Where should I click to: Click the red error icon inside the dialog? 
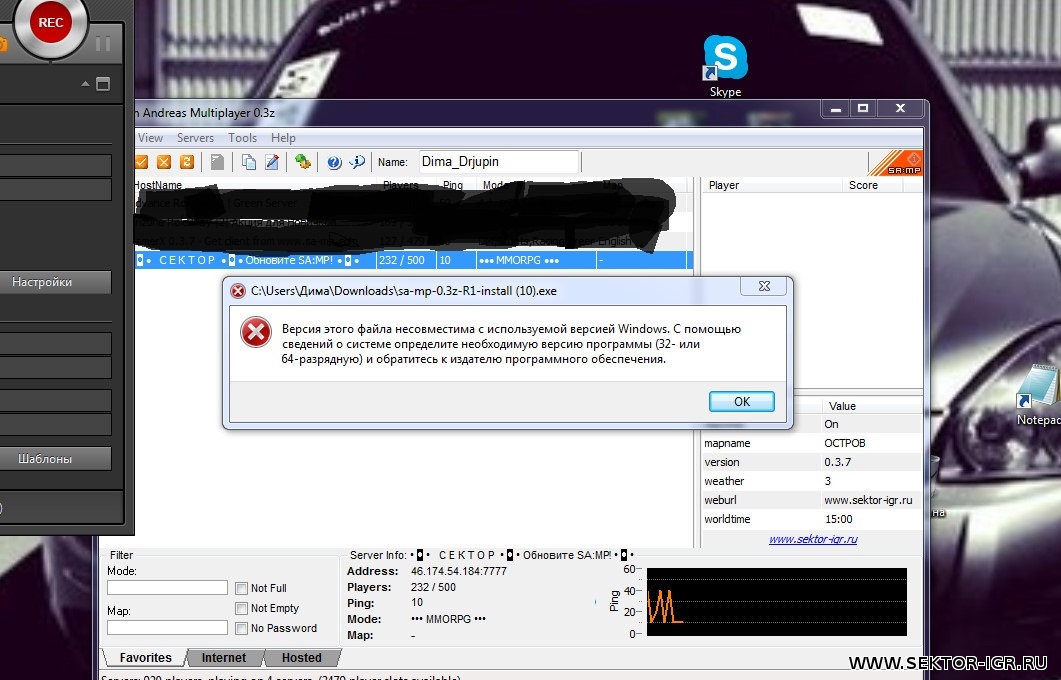point(256,332)
